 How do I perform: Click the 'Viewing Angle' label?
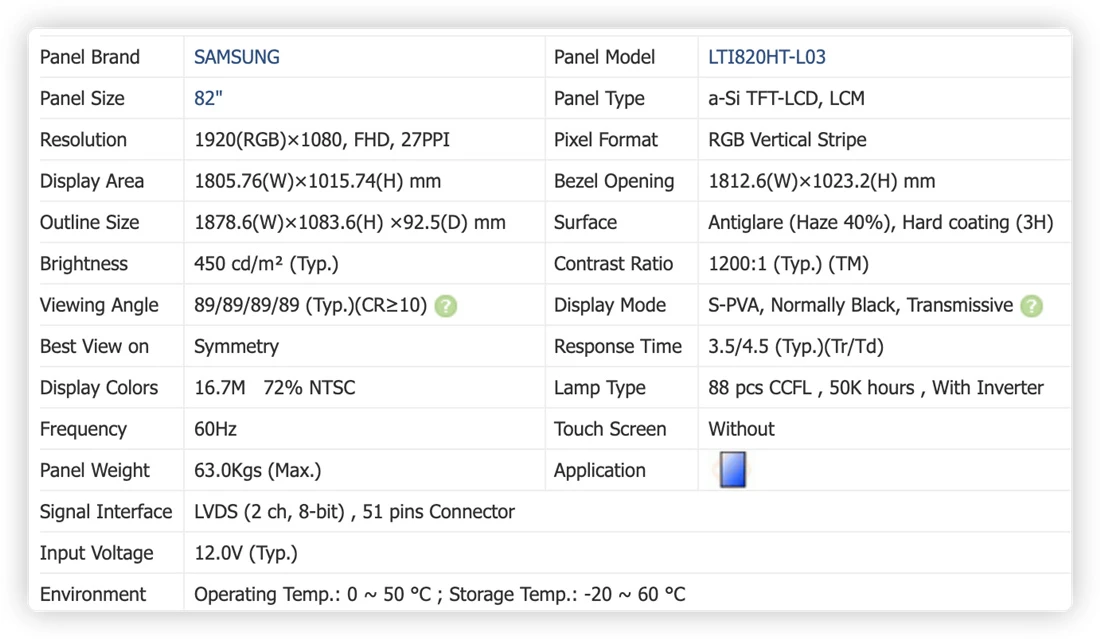click(x=99, y=305)
